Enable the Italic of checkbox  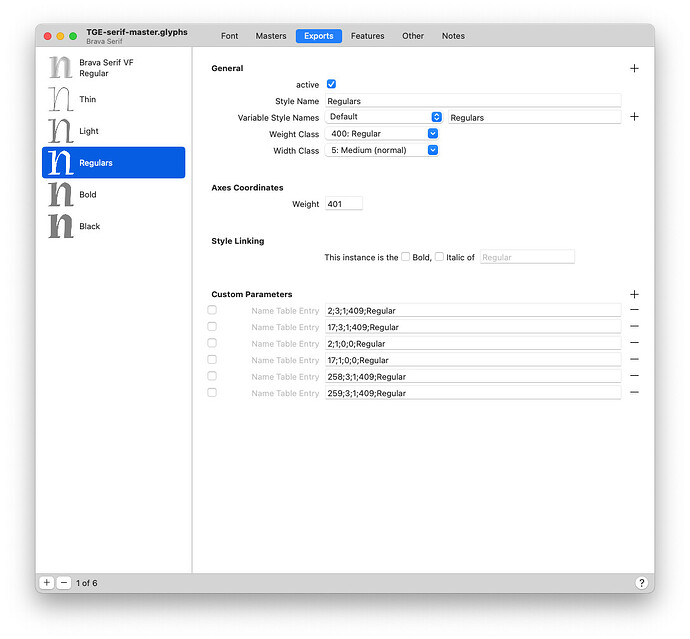439,257
